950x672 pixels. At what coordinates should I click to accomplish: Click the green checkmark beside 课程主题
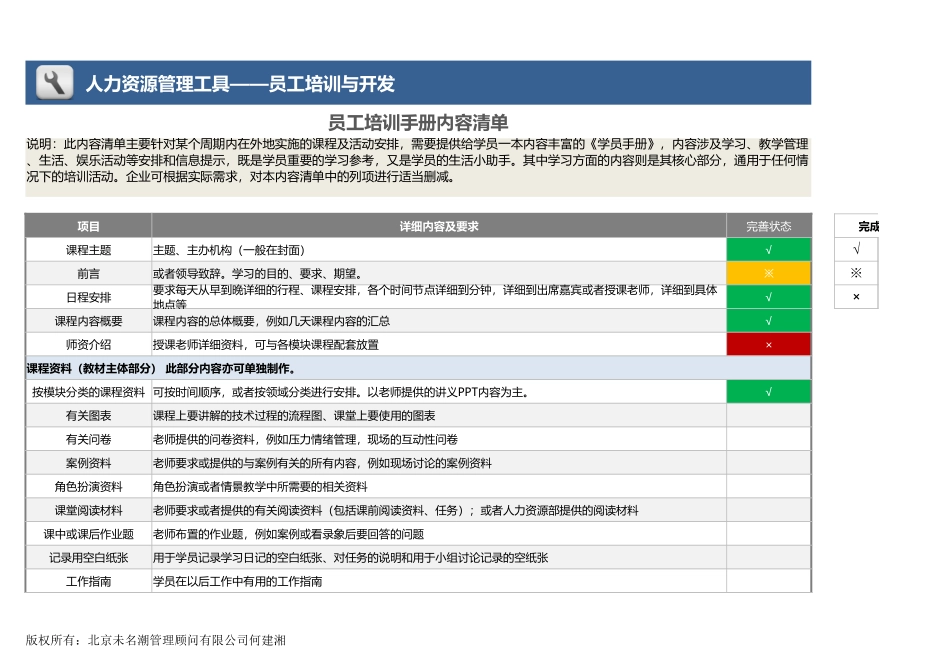pos(768,249)
